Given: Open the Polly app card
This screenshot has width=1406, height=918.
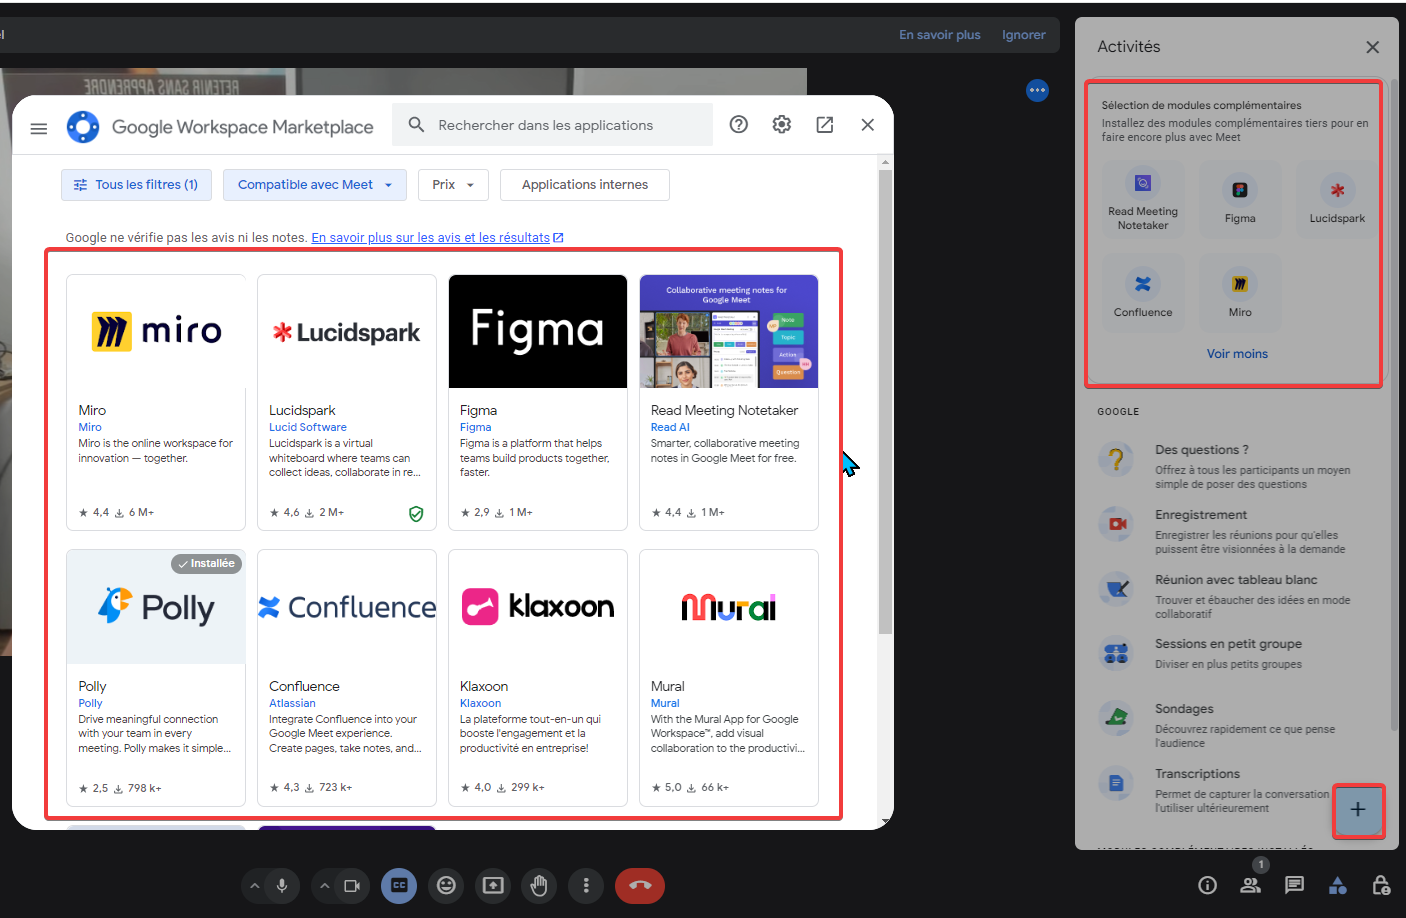Looking at the screenshot, I should 156,678.
